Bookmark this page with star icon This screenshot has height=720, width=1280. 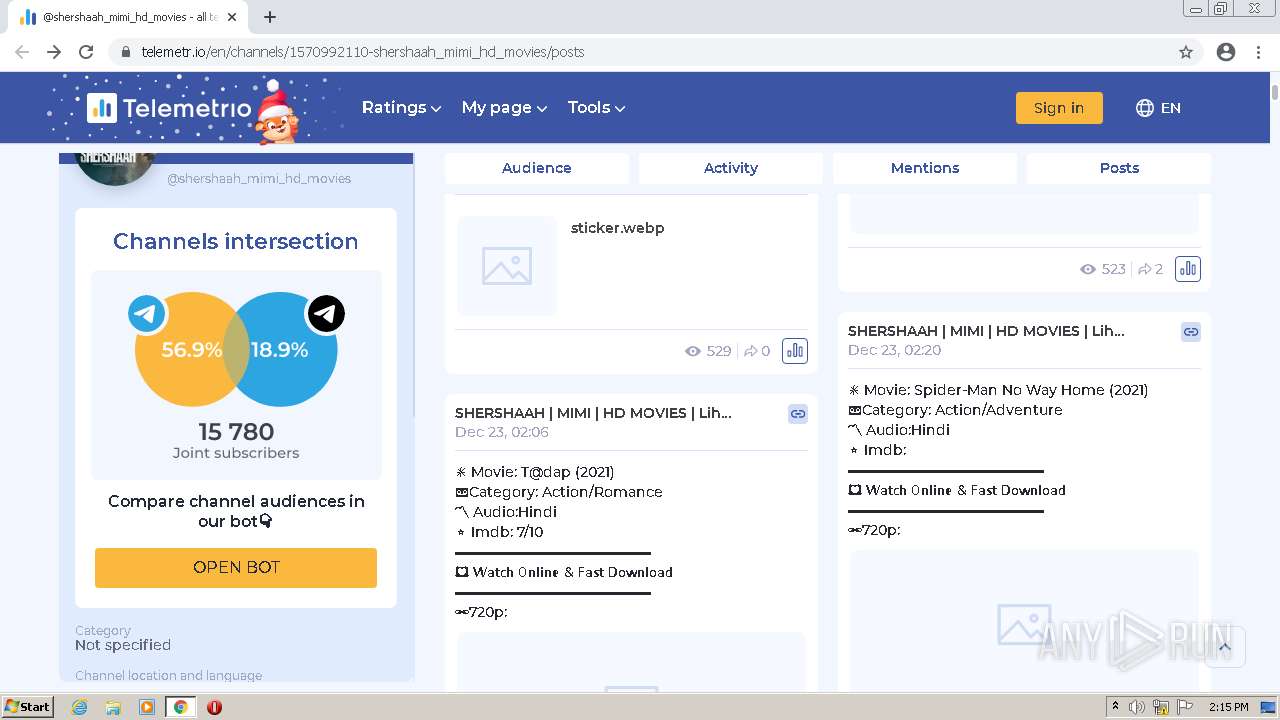coord(1186,52)
